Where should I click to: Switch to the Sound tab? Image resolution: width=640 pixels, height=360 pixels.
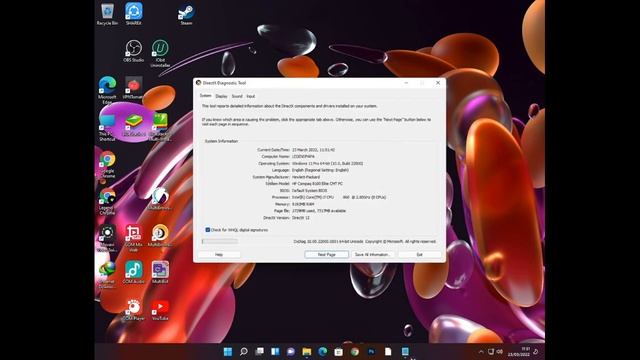point(237,96)
